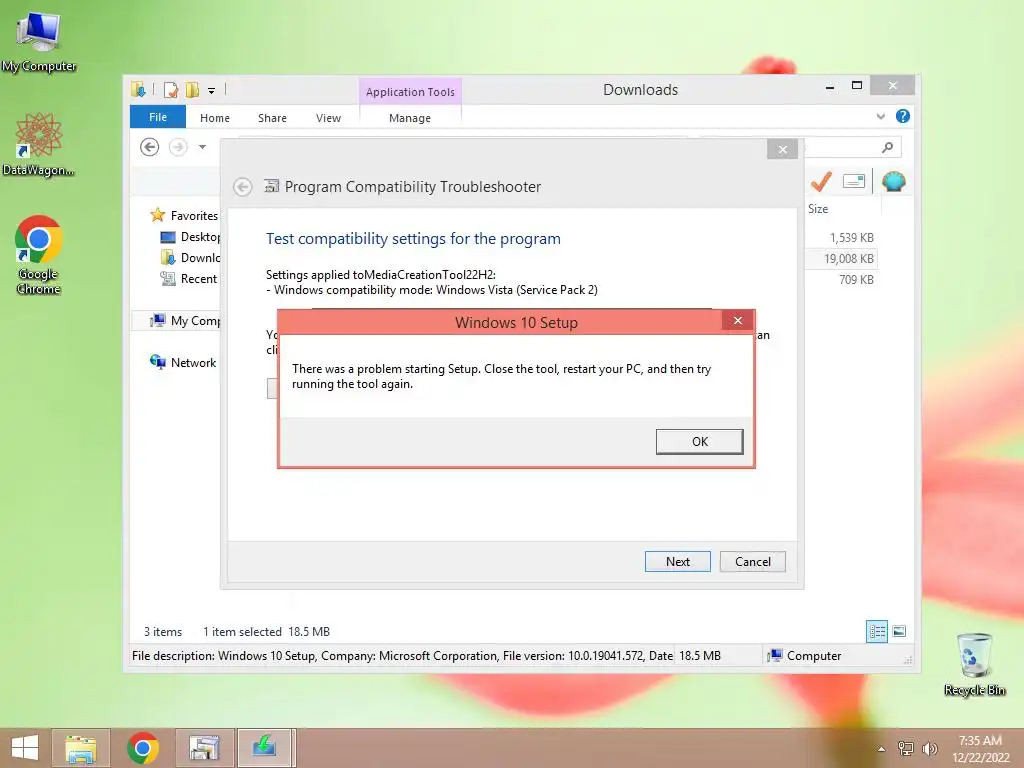Viewport: 1024px width, 768px height.
Task: Sort by the Size column header
Action: pos(818,209)
